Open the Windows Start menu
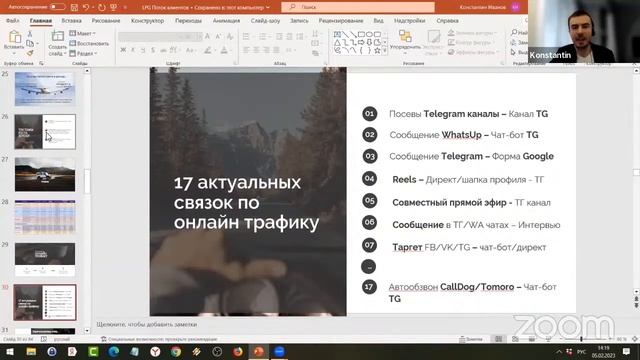Viewport: 640px width, 360px height. [x=10, y=351]
